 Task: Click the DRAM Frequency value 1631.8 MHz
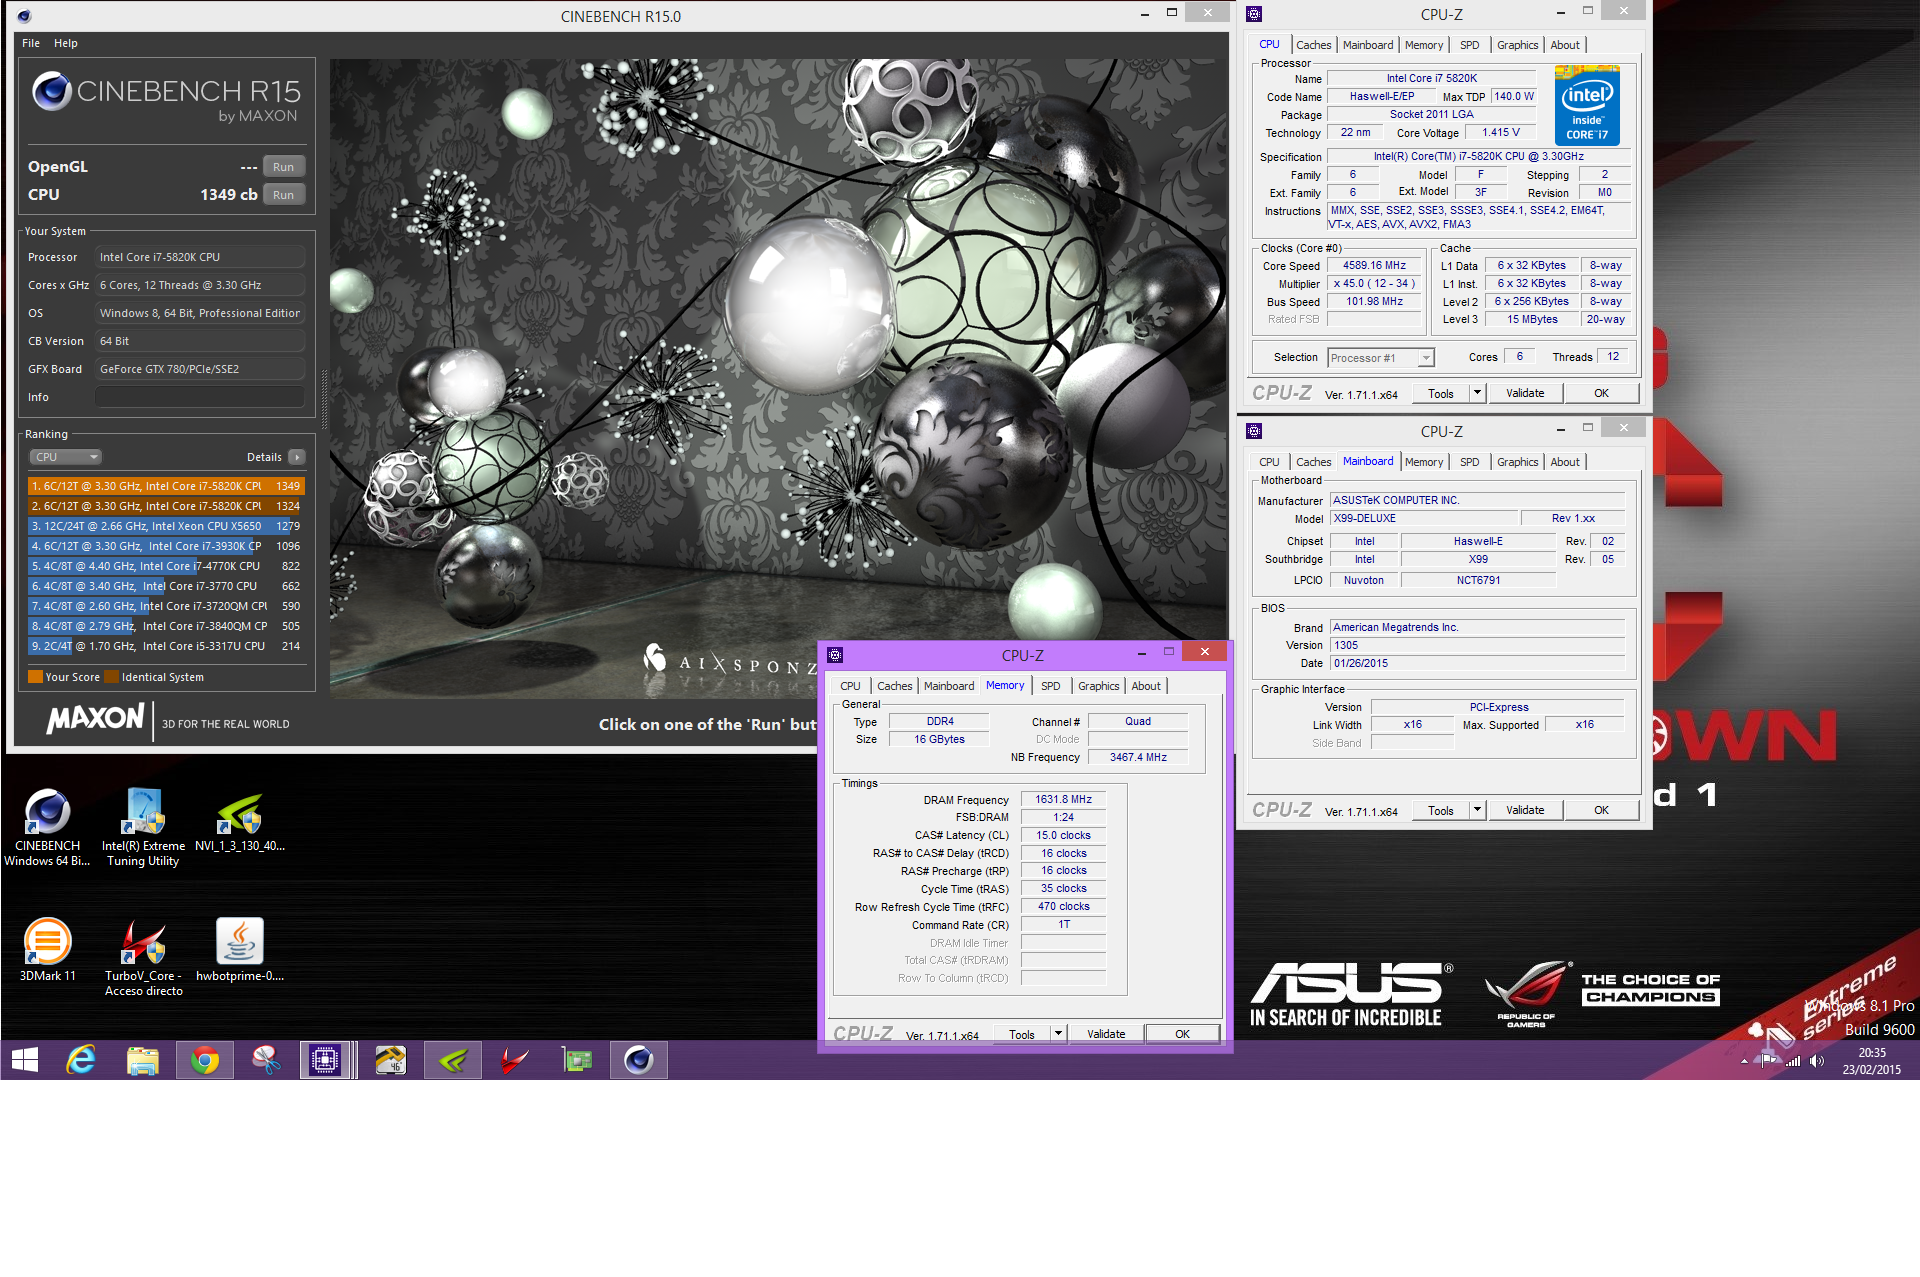point(1063,800)
